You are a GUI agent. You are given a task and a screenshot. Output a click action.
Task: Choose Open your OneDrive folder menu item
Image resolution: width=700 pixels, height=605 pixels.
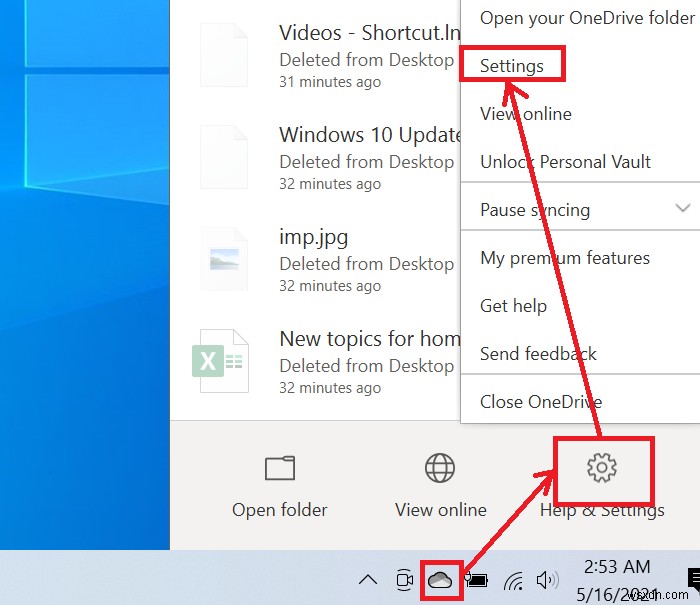pyautogui.click(x=588, y=18)
